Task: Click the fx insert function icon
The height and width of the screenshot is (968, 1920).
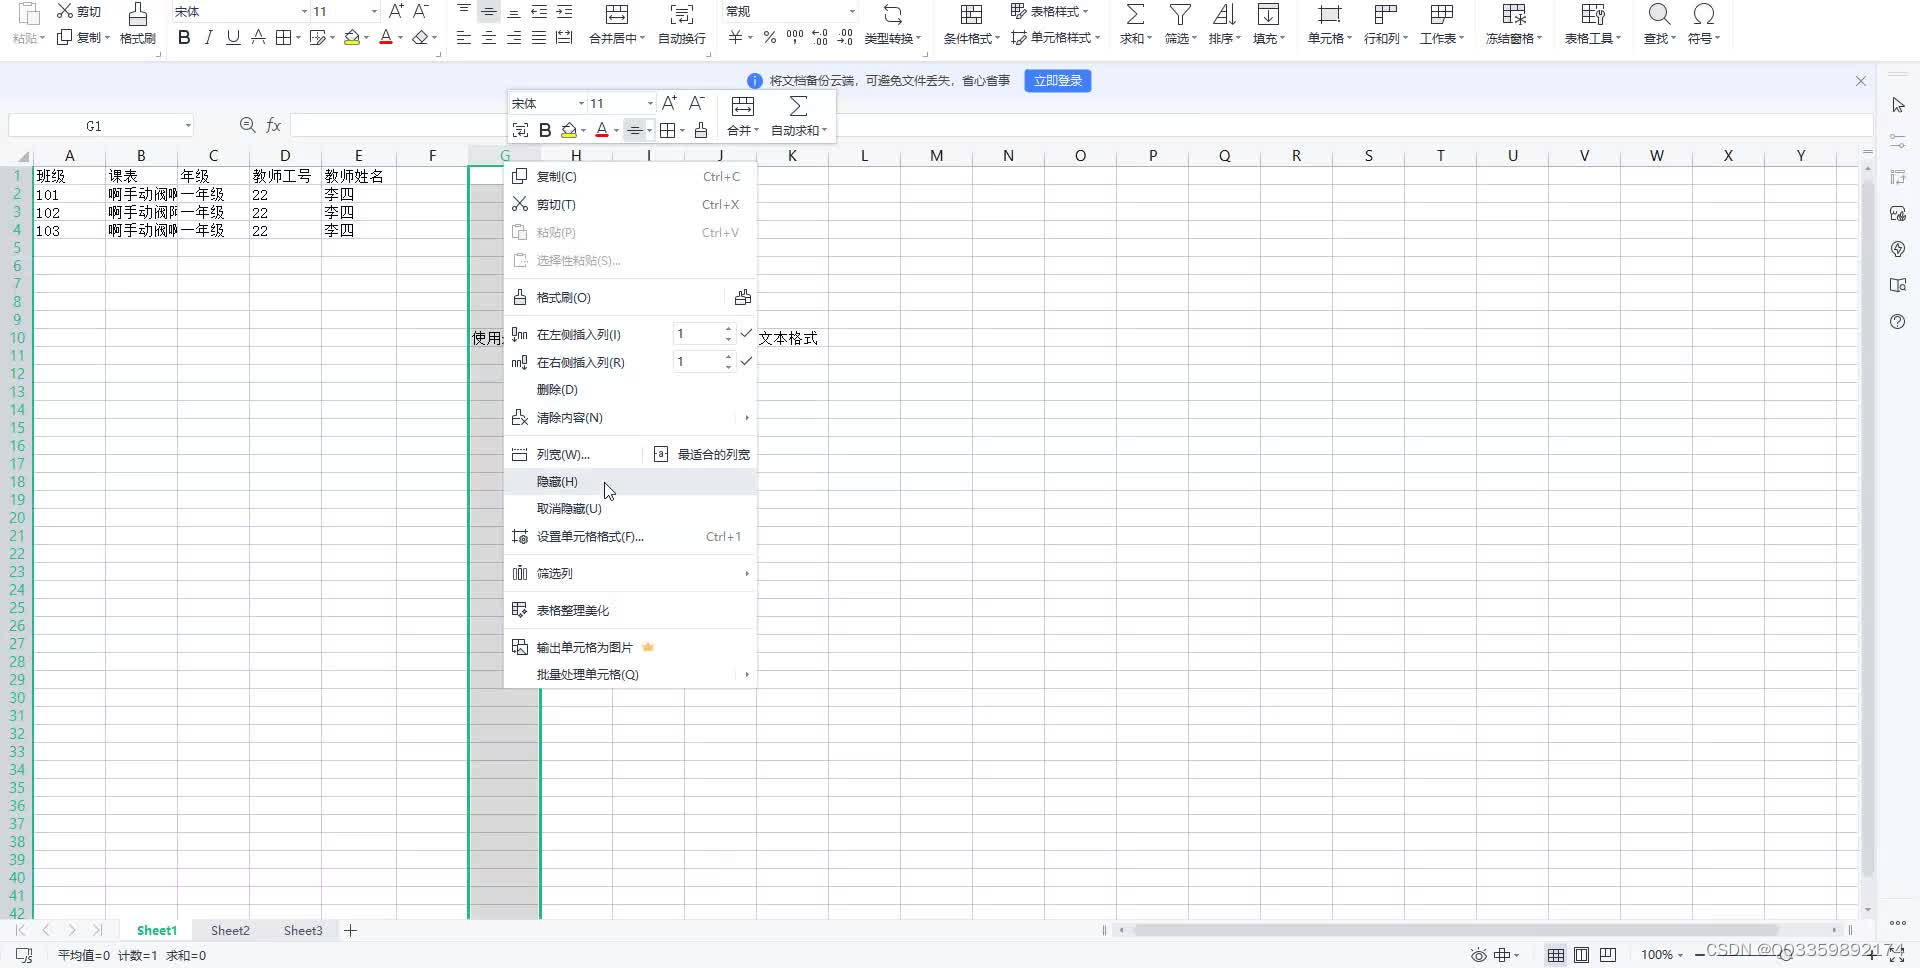Action: point(274,125)
